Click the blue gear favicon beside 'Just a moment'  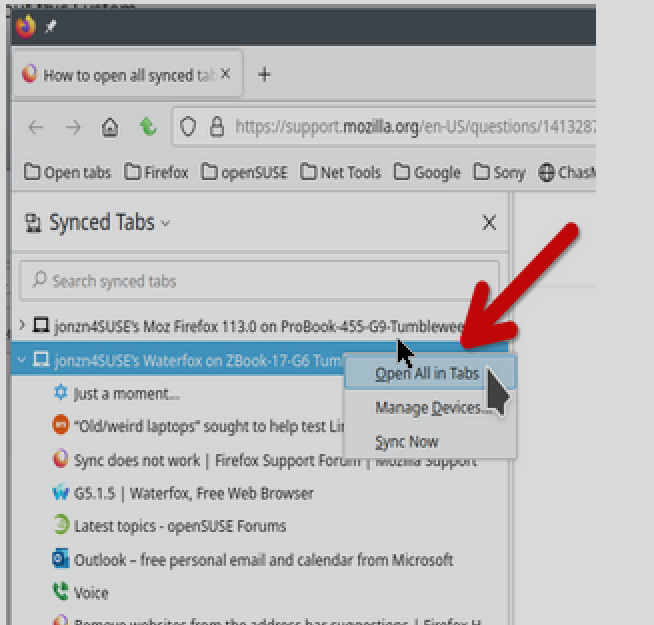tap(61, 392)
